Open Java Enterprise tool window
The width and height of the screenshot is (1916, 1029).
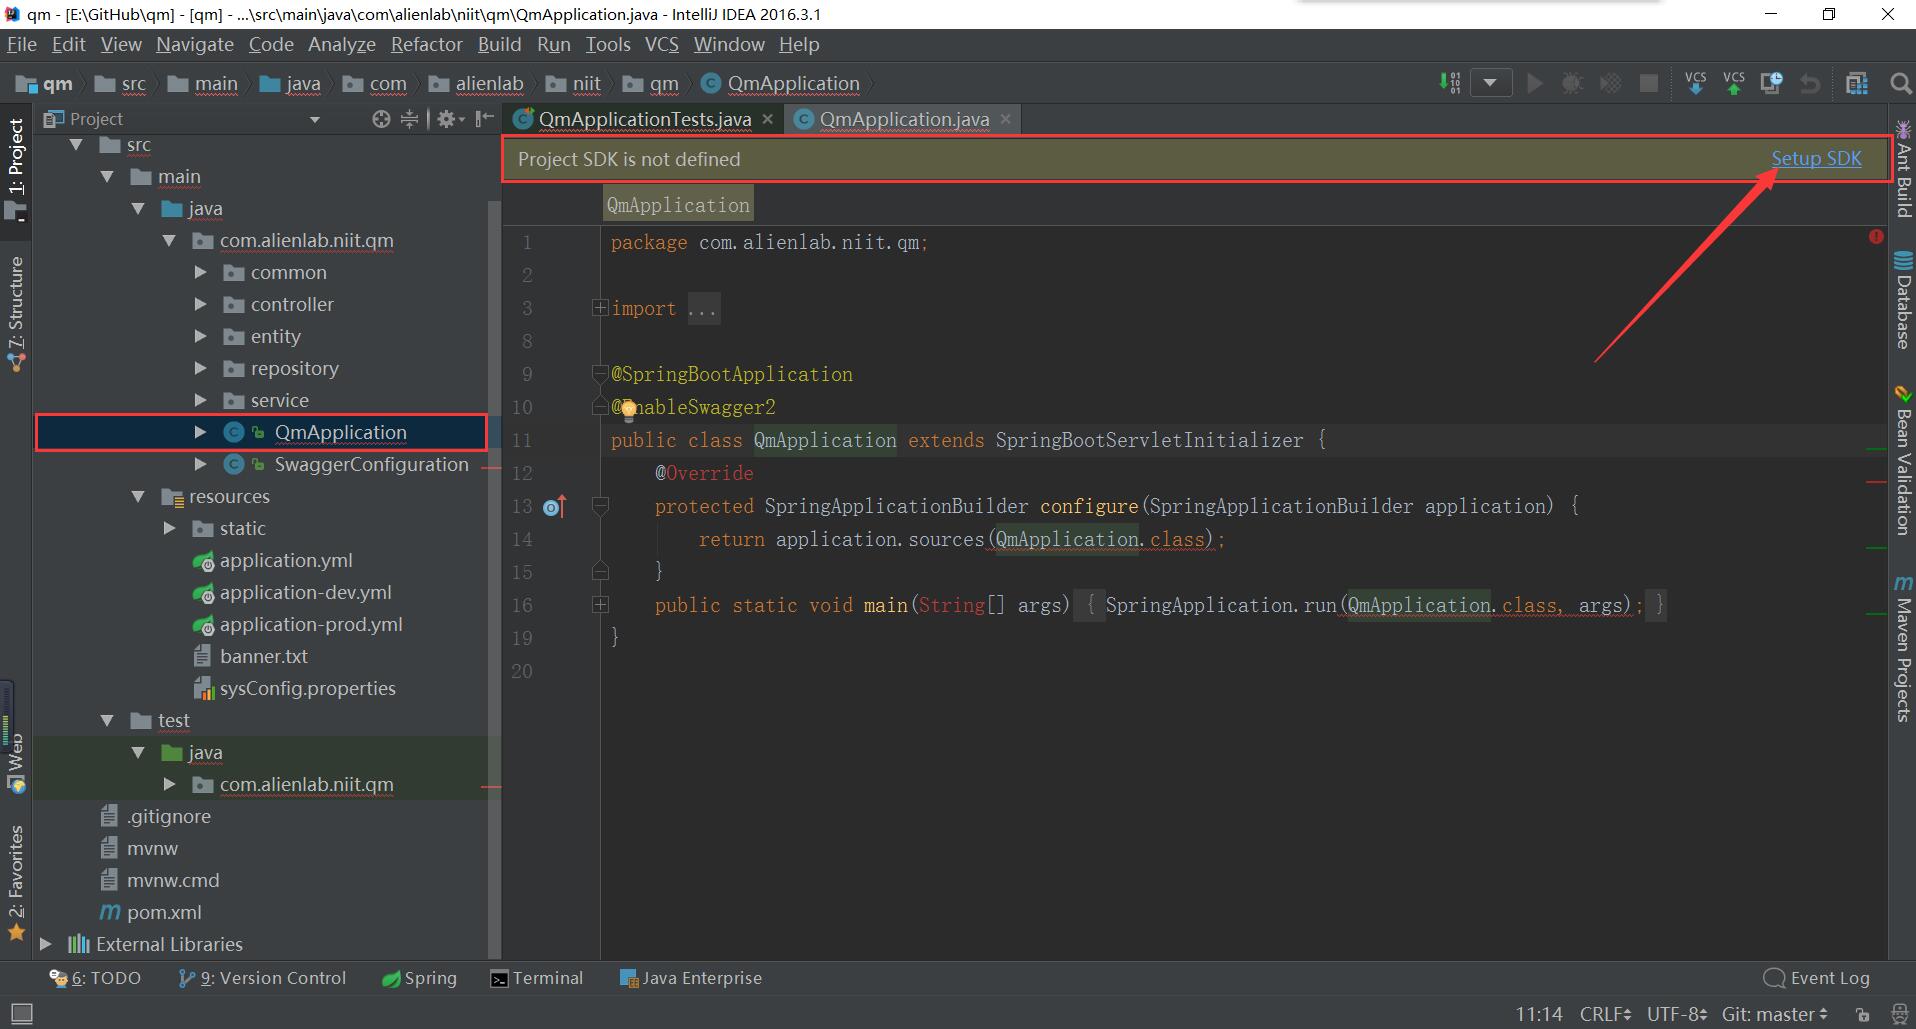pos(691,978)
